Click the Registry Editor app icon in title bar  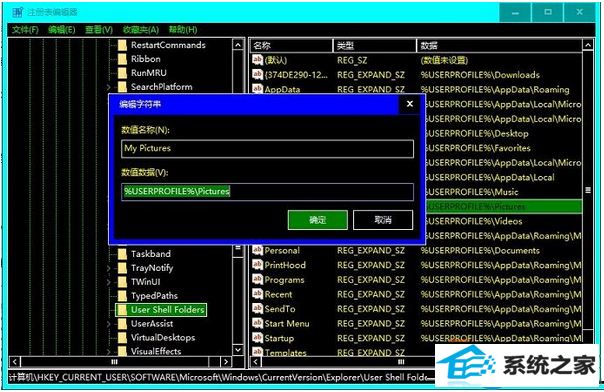(x=18, y=12)
